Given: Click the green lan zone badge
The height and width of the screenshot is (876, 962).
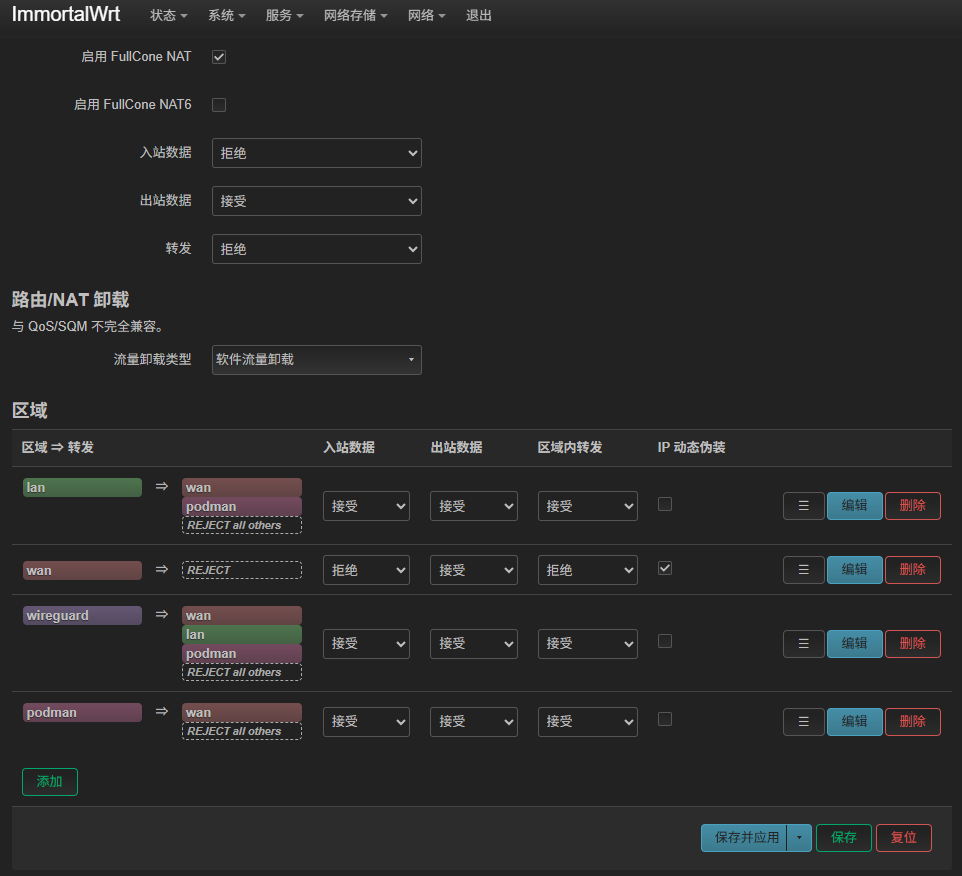Looking at the screenshot, I should (82, 488).
